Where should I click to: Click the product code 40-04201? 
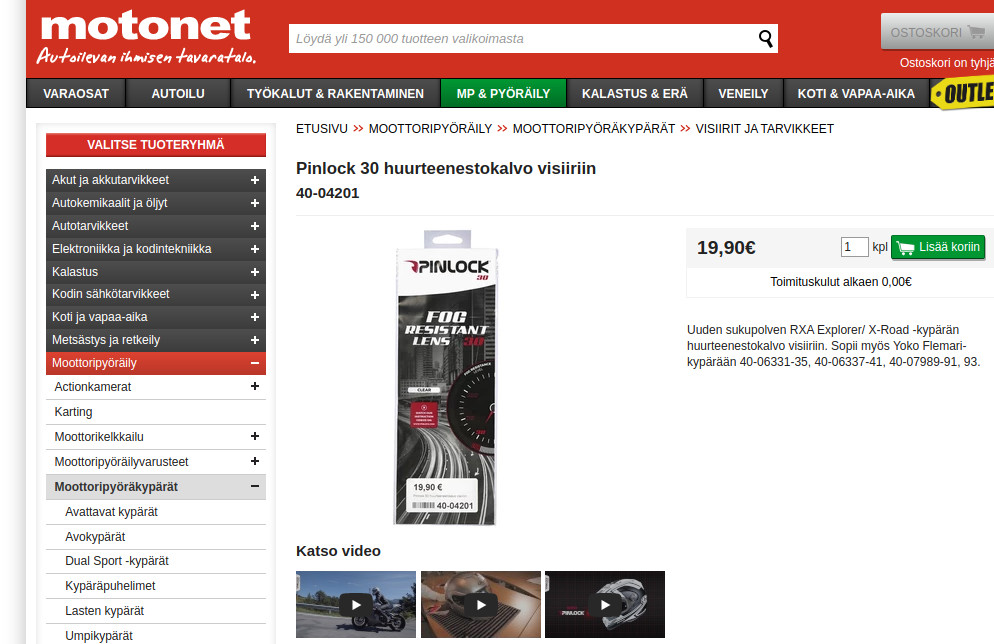[328, 193]
